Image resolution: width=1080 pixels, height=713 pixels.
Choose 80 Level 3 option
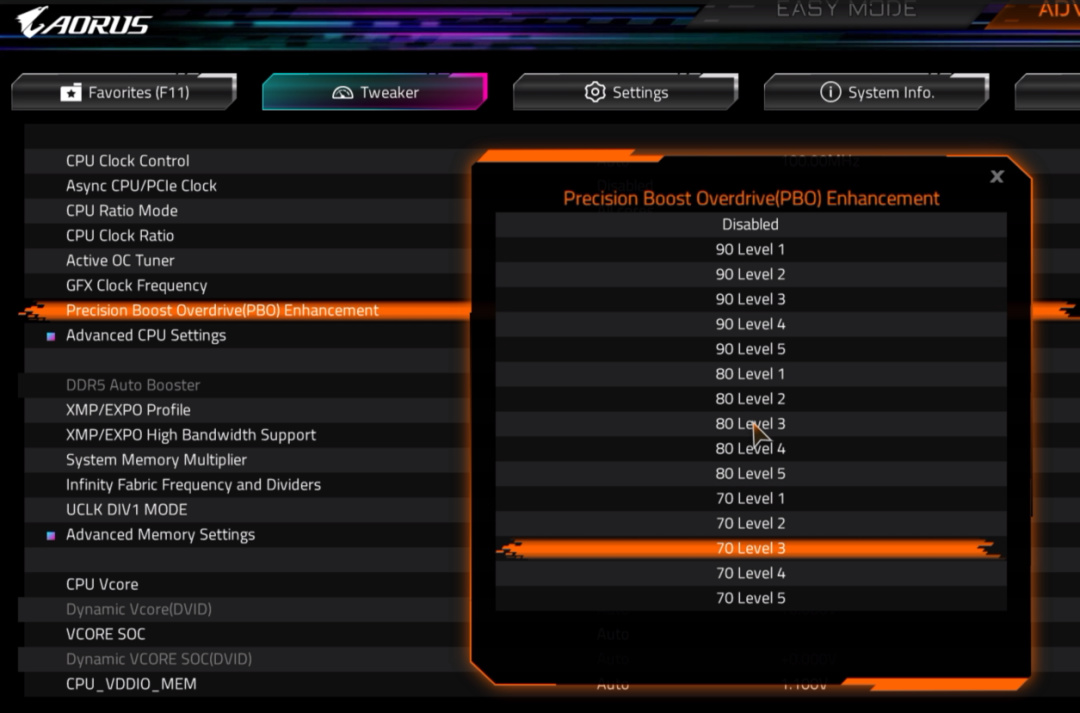pyautogui.click(x=751, y=424)
